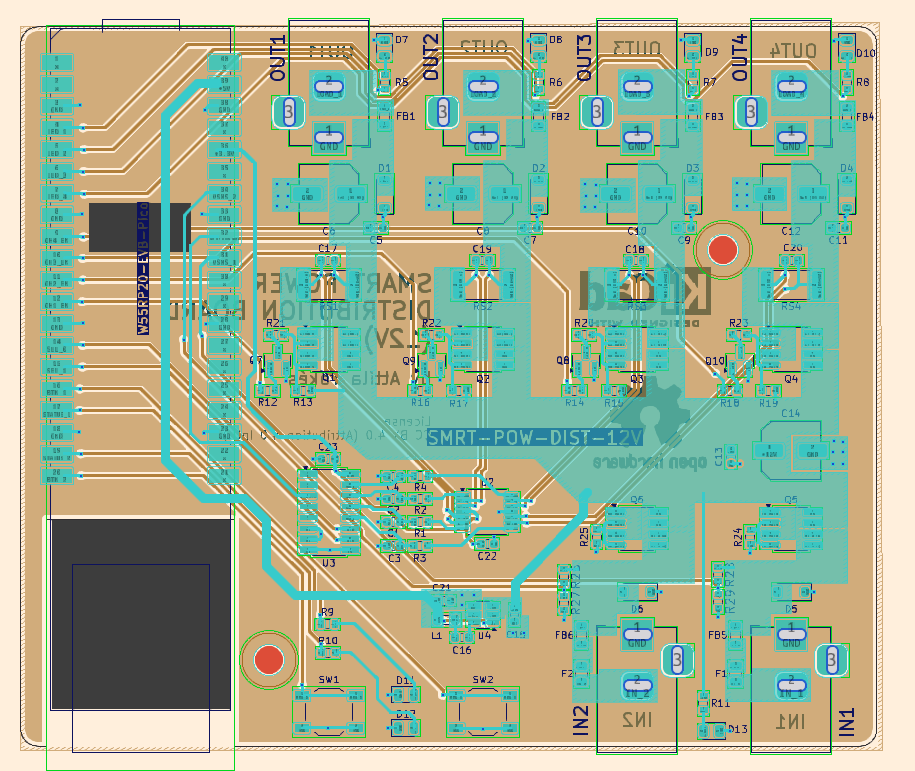Viewport: 915px width, 771px height.
Task: Select the red mounting hole near C9
Action: pos(723,250)
